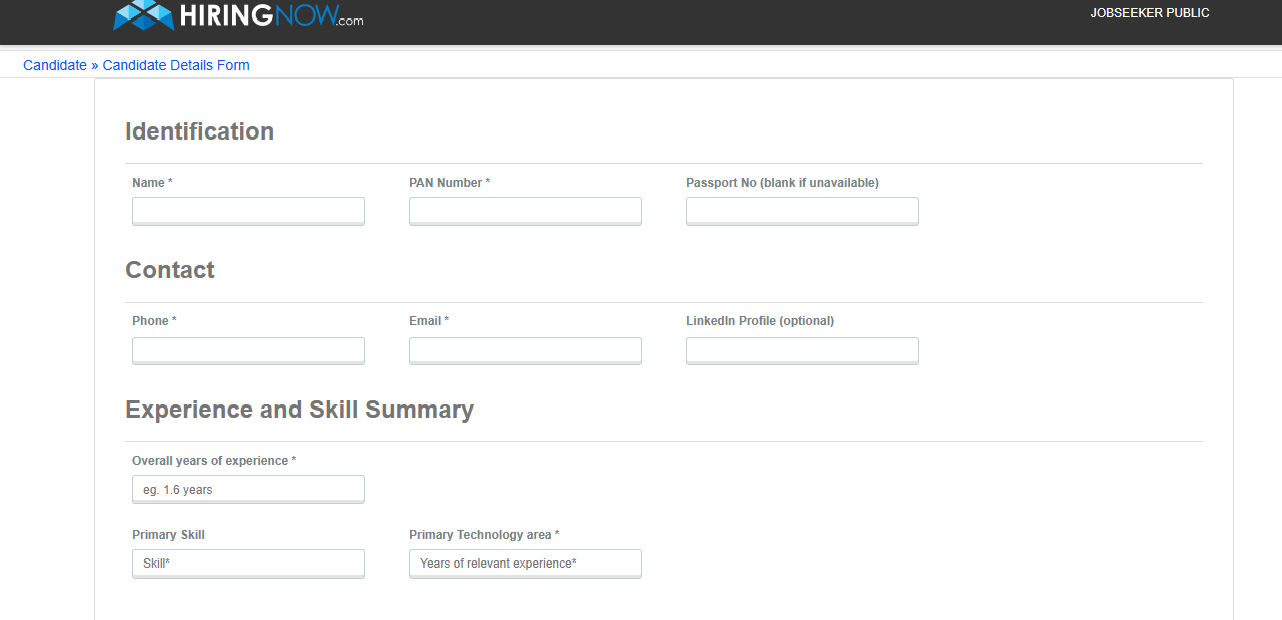Click the Overall years of experience field
Screen dimensions: 1282x620
[248, 489]
